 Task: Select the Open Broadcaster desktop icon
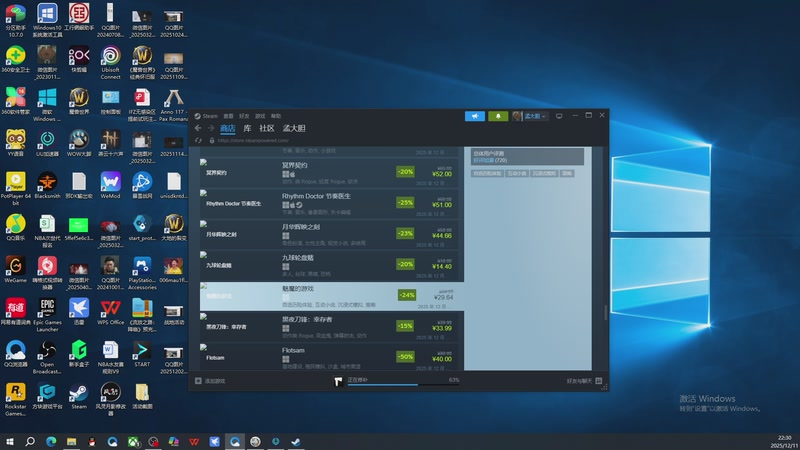47,357
